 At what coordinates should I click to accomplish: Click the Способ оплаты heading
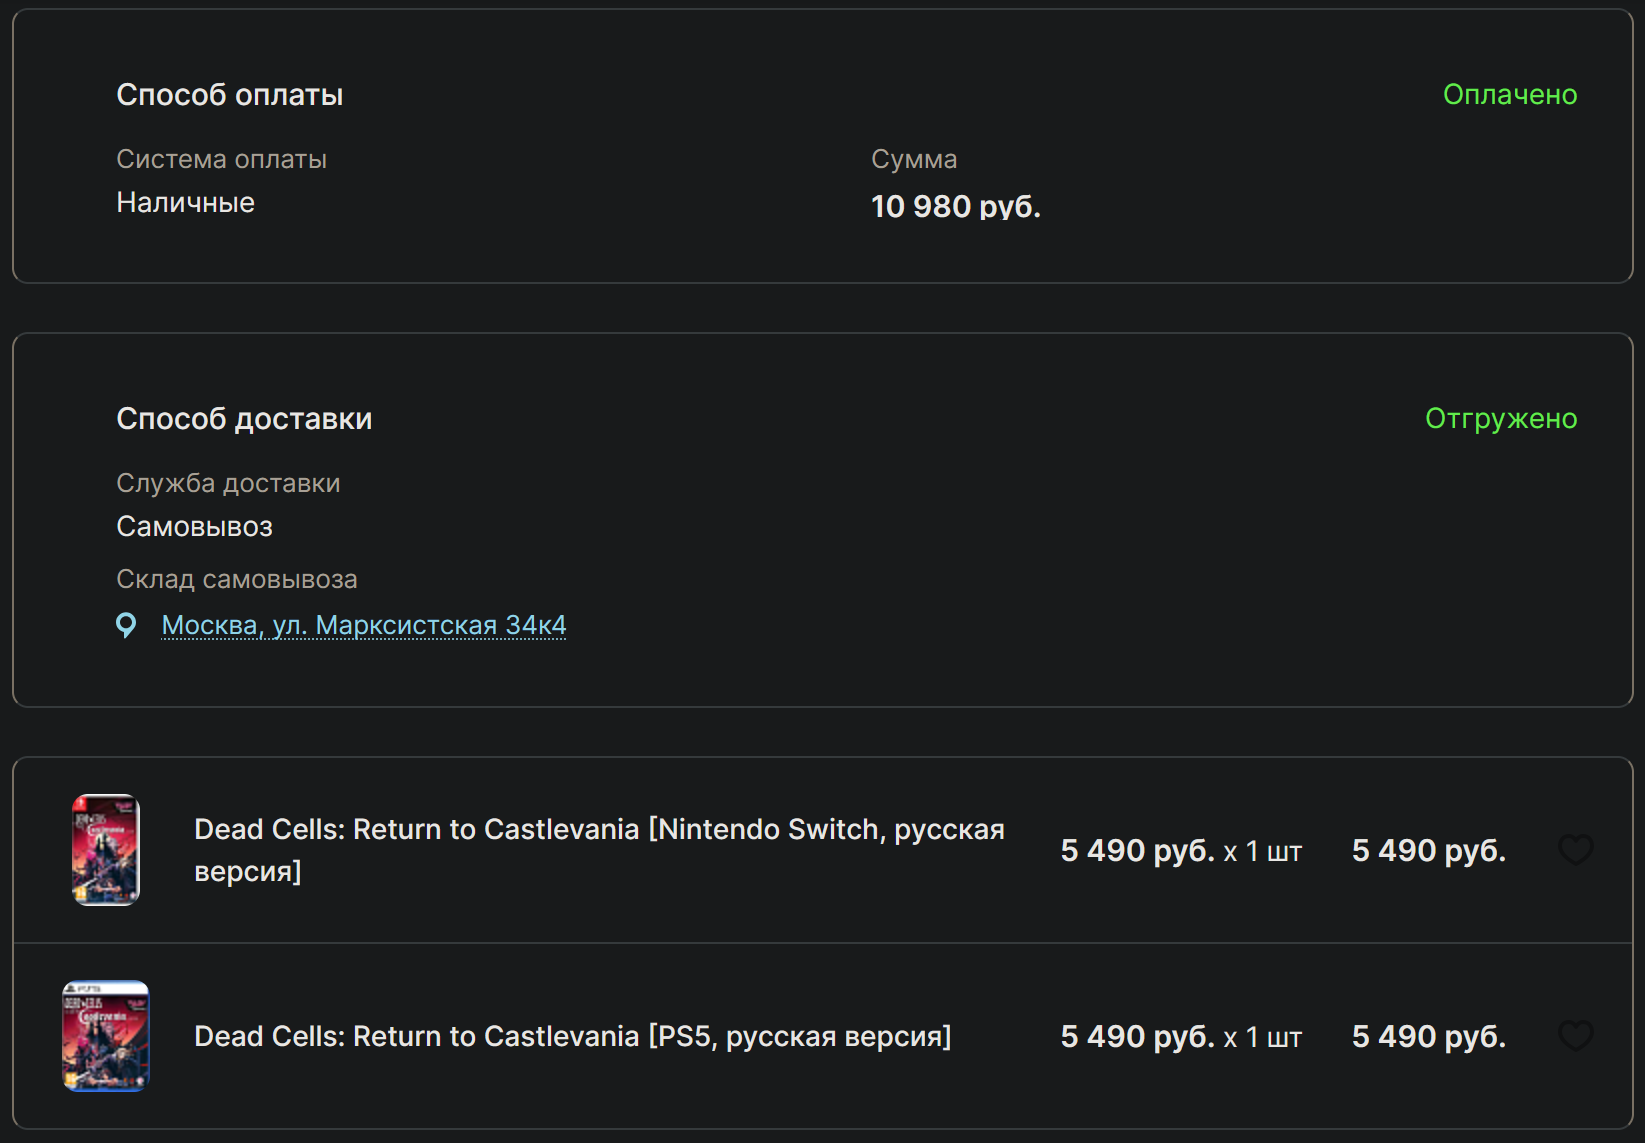pyautogui.click(x=229, y=95)
